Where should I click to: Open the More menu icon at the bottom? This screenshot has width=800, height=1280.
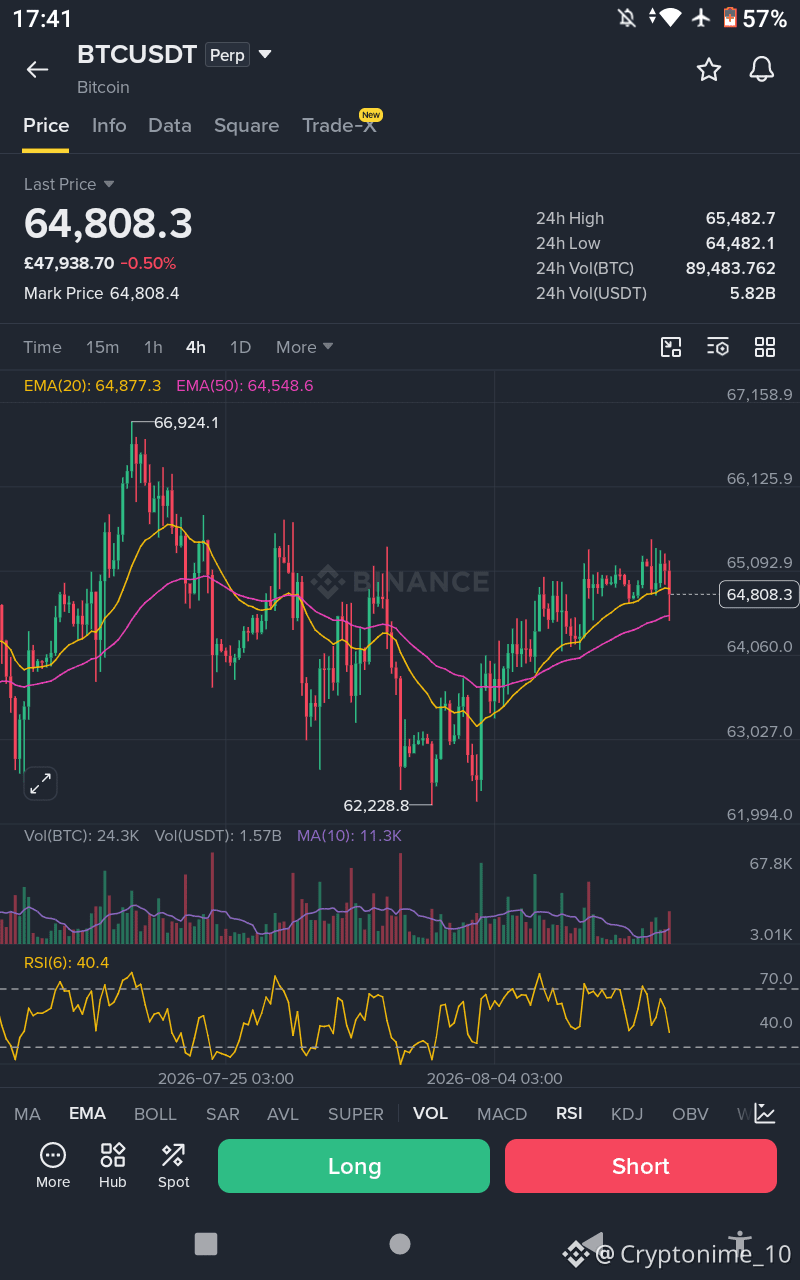[x=53, y=1166]
